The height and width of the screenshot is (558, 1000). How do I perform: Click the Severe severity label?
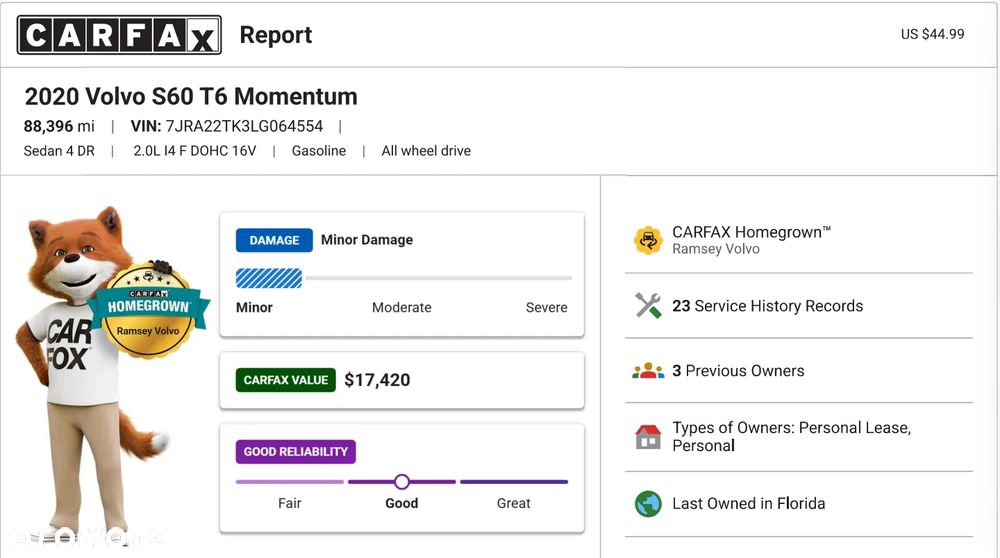click(x=547, y=307)
